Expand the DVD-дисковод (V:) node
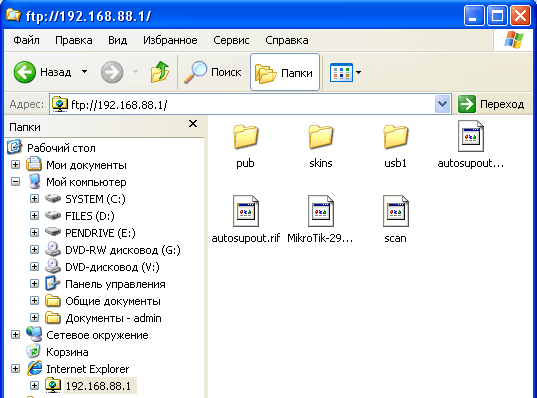The height and width of the screenshot is (398, 537). point(34,266)
